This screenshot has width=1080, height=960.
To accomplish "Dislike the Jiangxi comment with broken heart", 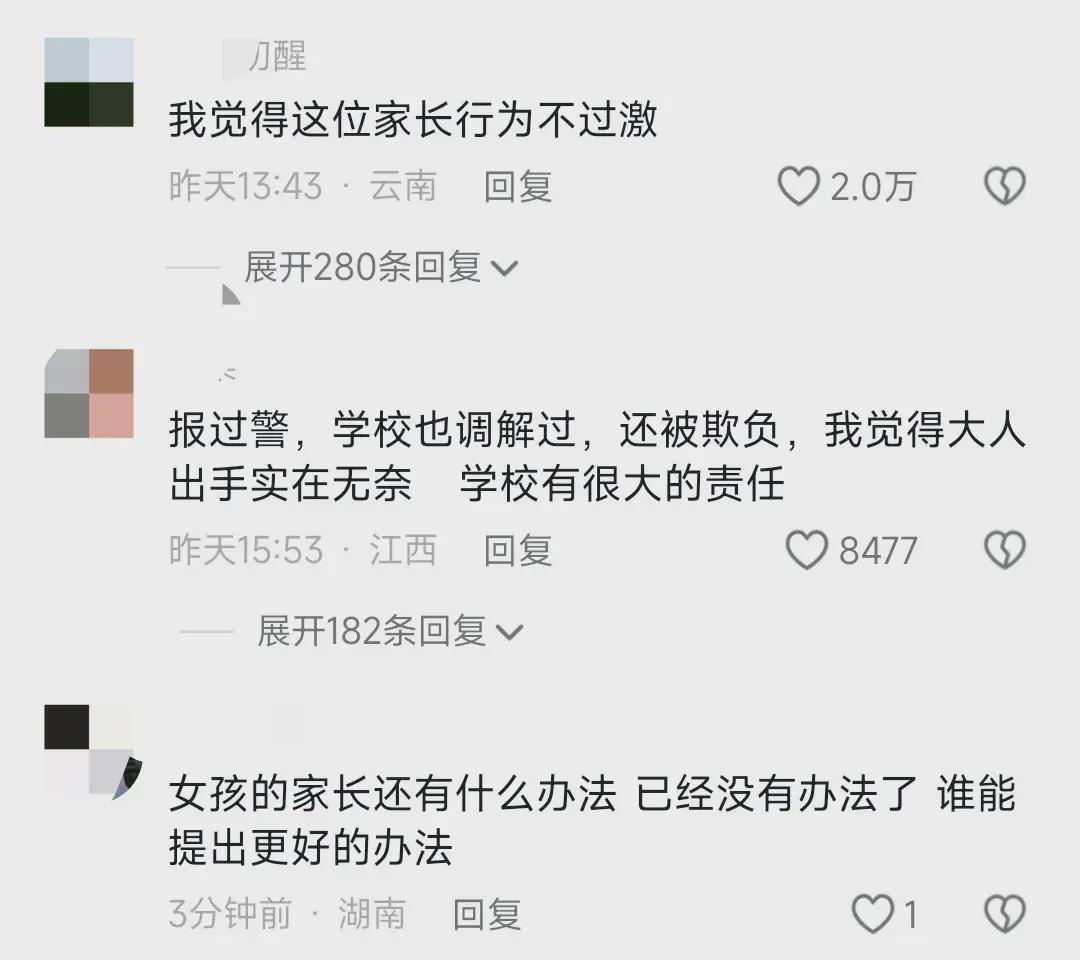I will point(1005,550).
